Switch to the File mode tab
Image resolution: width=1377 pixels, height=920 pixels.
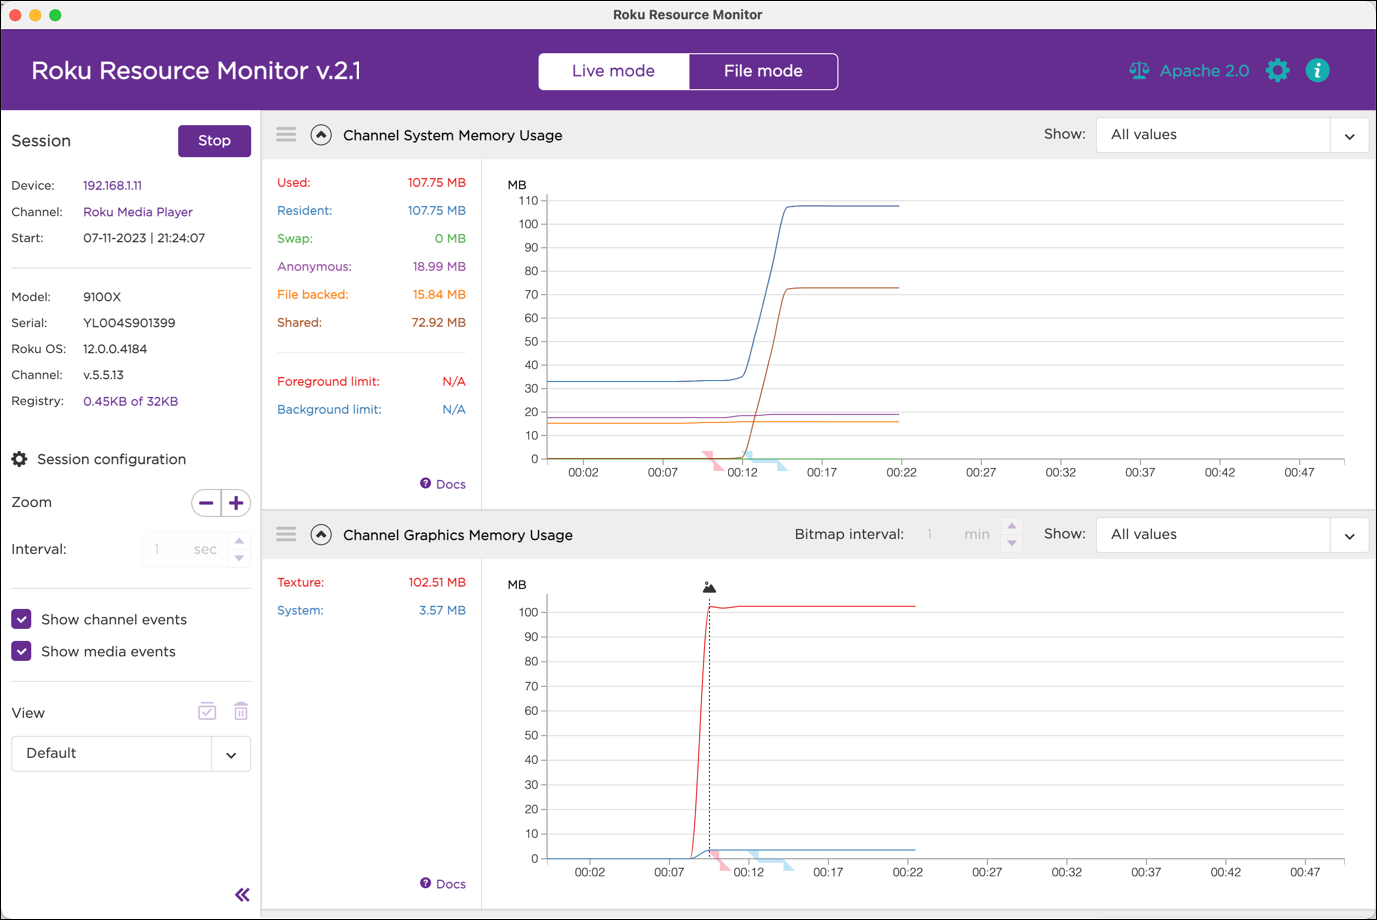coord(763,71)
